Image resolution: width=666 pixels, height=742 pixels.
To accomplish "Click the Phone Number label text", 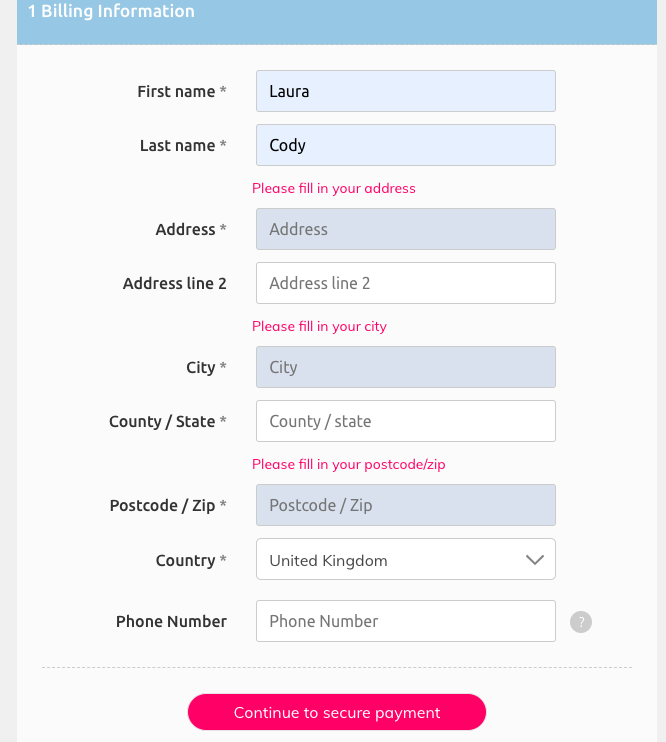I will pos(171,622).
